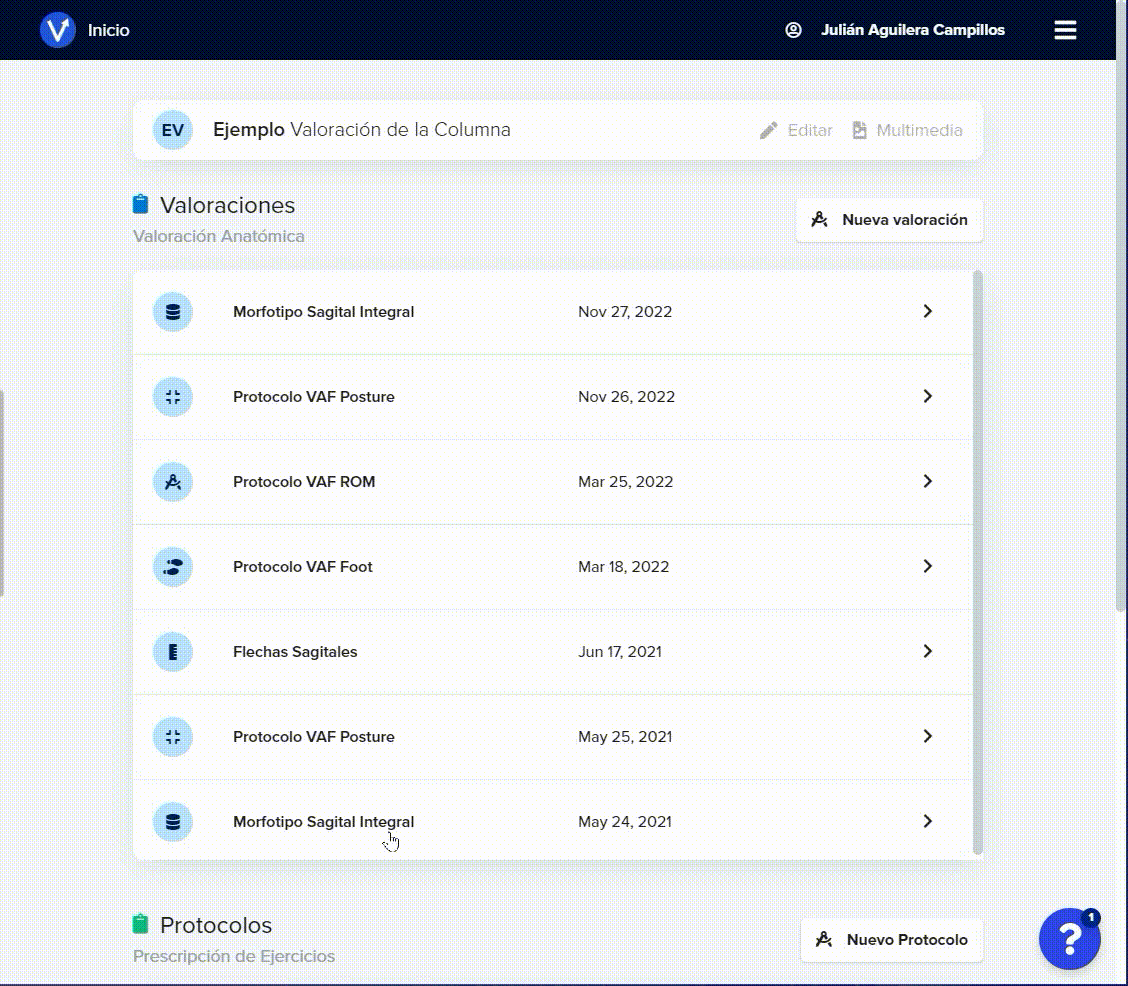Expand the Protocolo VAF ROM chevron
Image resolution: width=1128 pixels, height=986 pixels.
coord(927,481)
